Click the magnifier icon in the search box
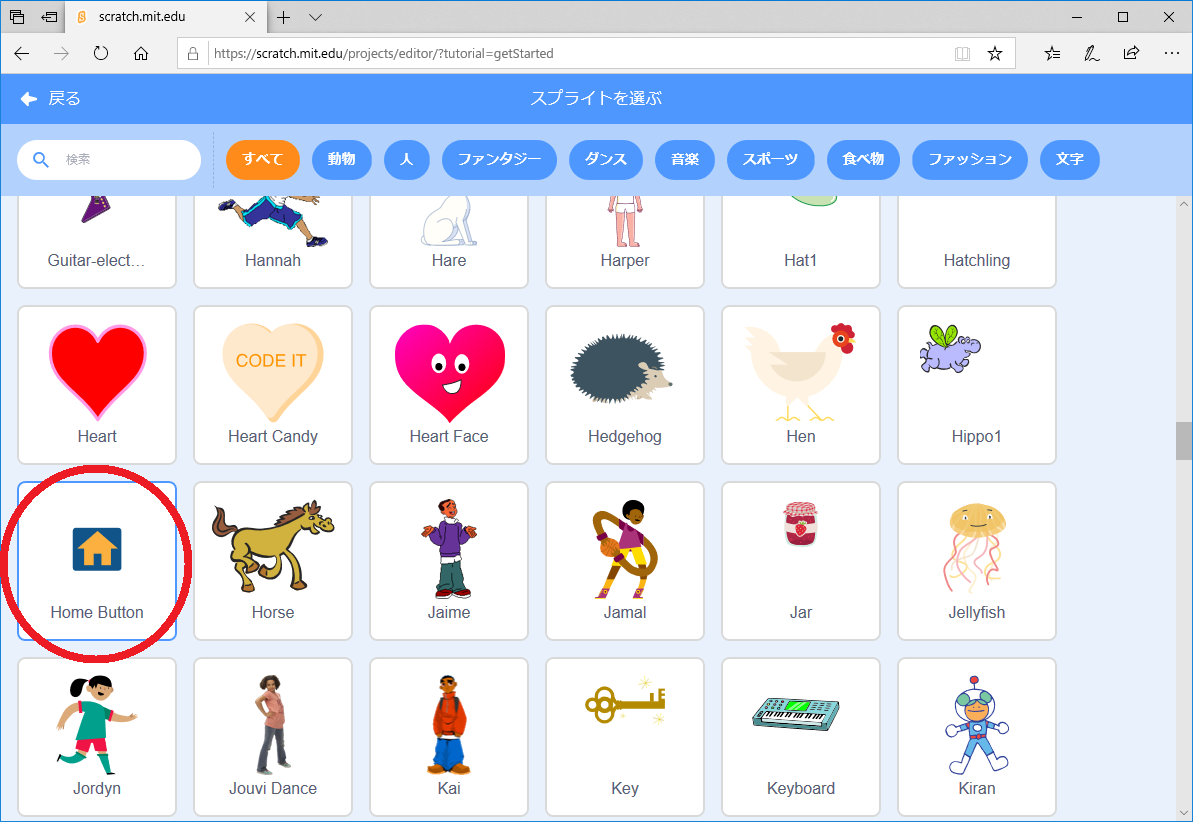The image size is (1193, 822). tap(41, 160)
